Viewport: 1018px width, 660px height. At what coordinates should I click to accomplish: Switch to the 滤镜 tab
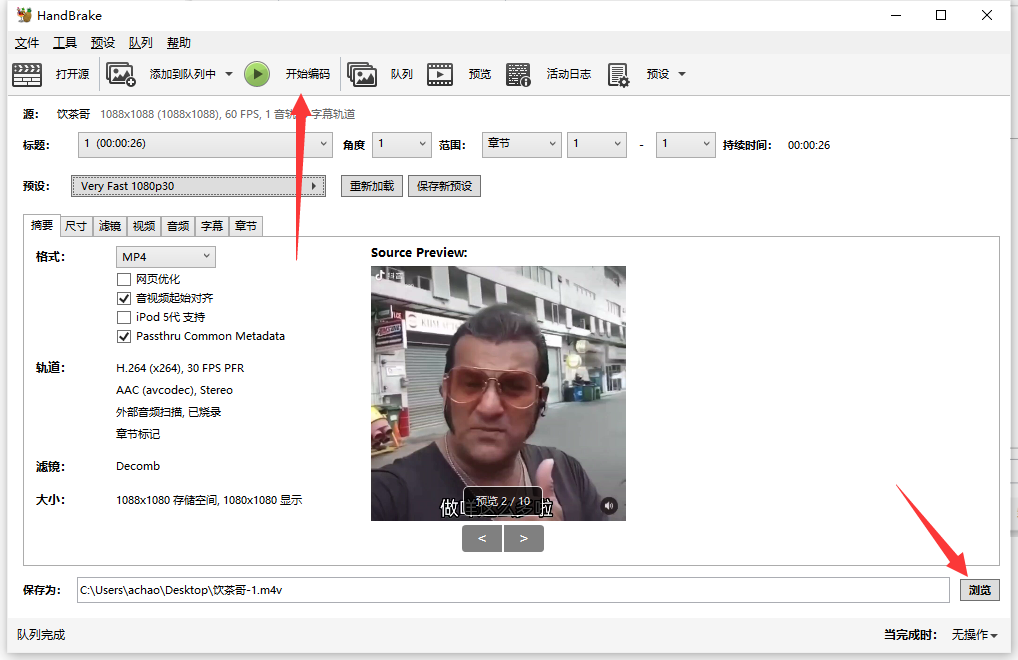109,226
